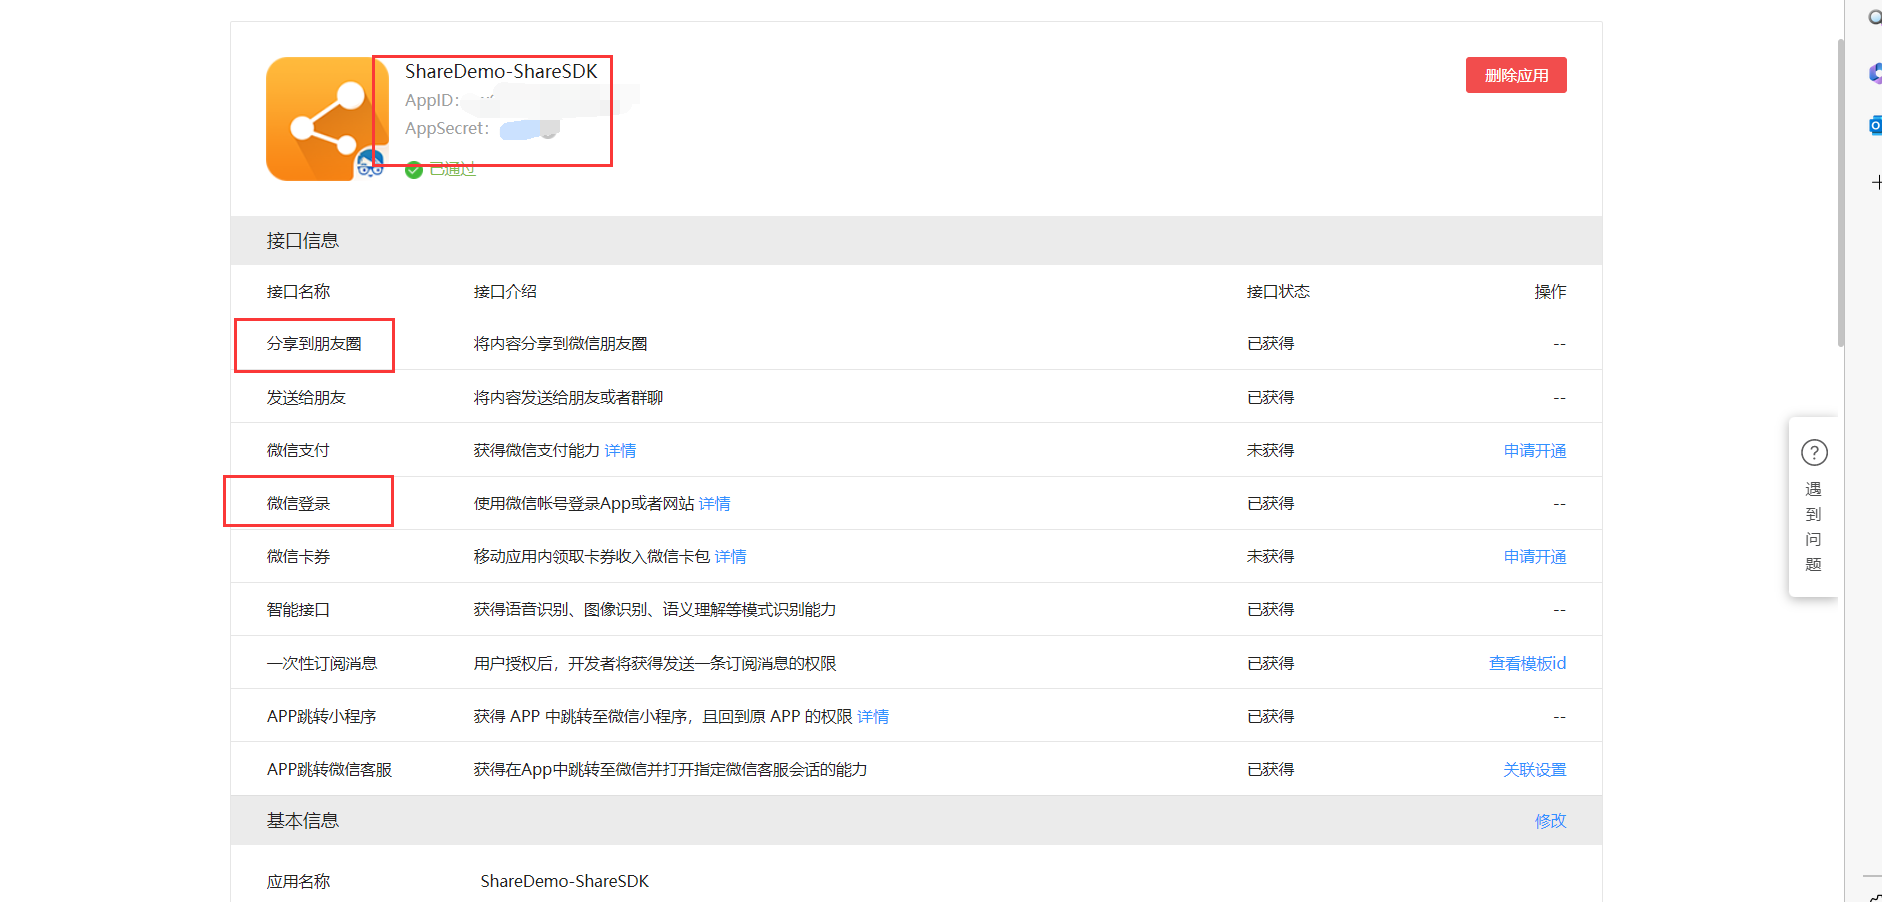This screenshot has height=902, width=1882.
Task: Open 详情 link for APP跳转小程序
Action: (873, 717)
